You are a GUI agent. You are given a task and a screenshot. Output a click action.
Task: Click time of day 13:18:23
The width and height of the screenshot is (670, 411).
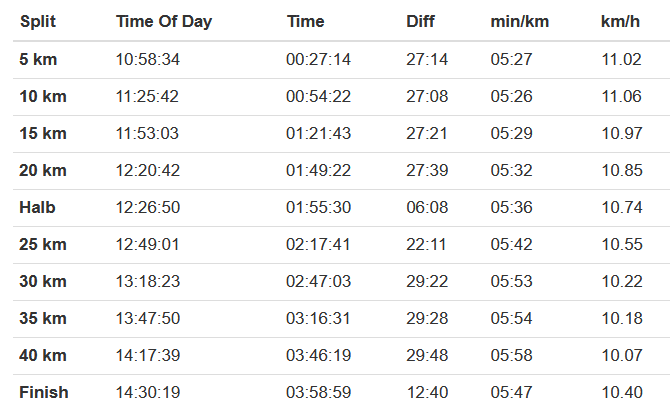coord(148,282)
